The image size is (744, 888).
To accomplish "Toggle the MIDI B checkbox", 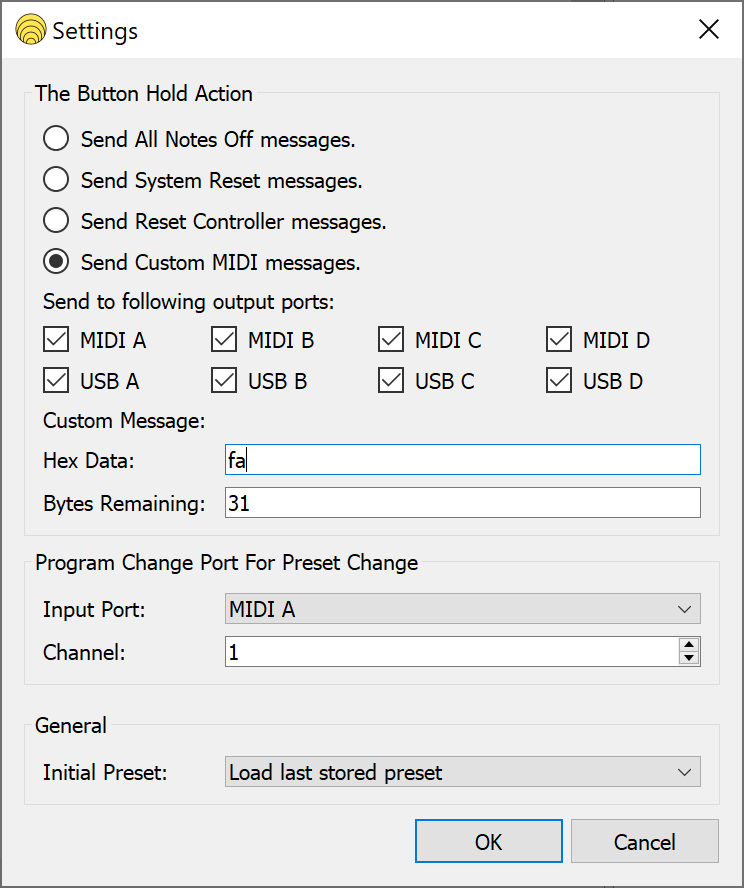I will point(224,340).
